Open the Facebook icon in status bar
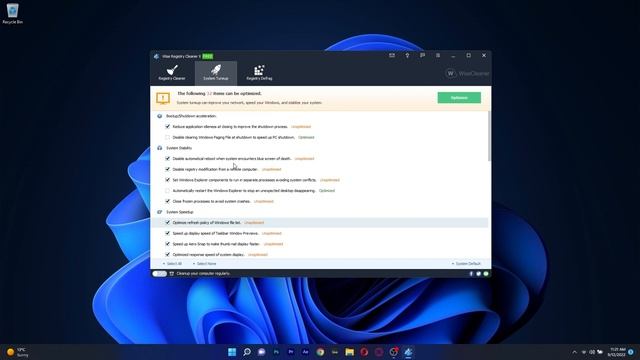640x360 pixels. [x=471, y=273]
